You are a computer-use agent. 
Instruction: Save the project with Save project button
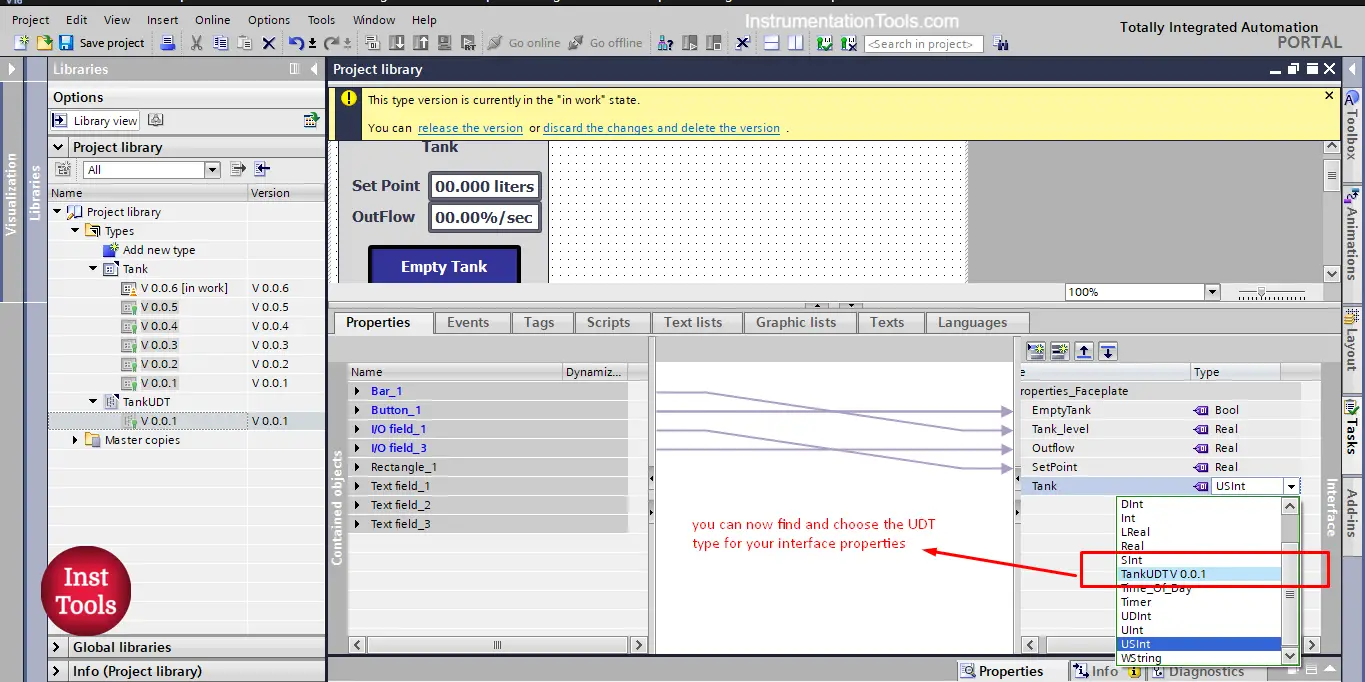[x=101, y=43]
